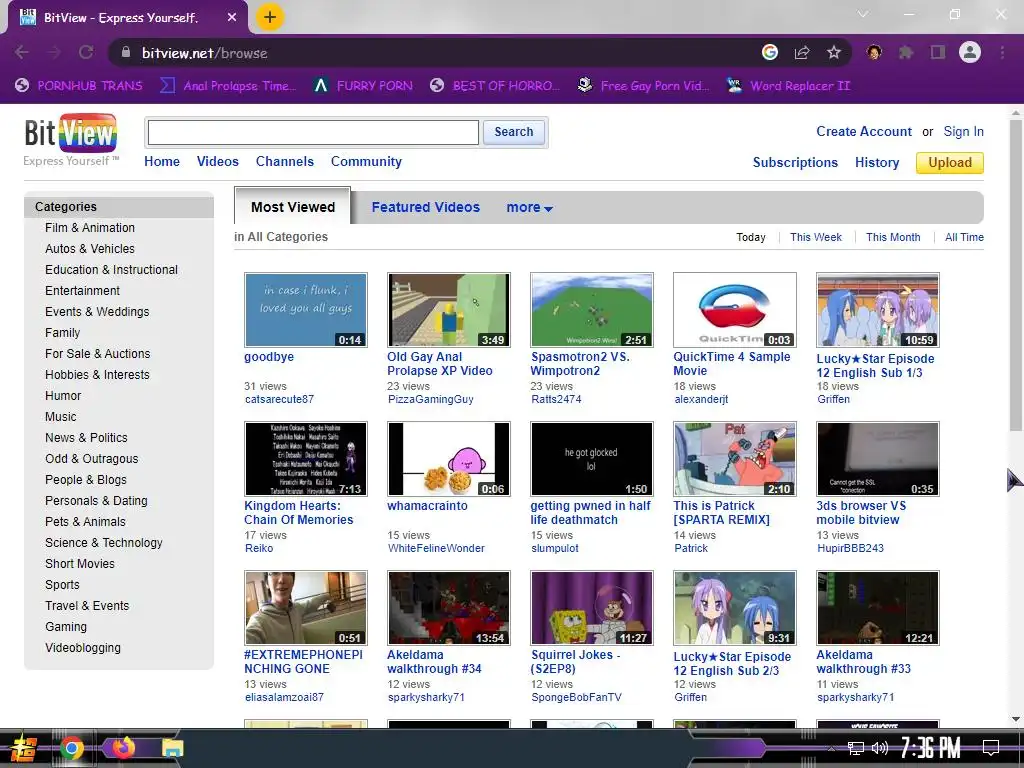Open the Community menu item
Image resolution: width=1024 pixels, height=768 pixels.
click(366, 161)
